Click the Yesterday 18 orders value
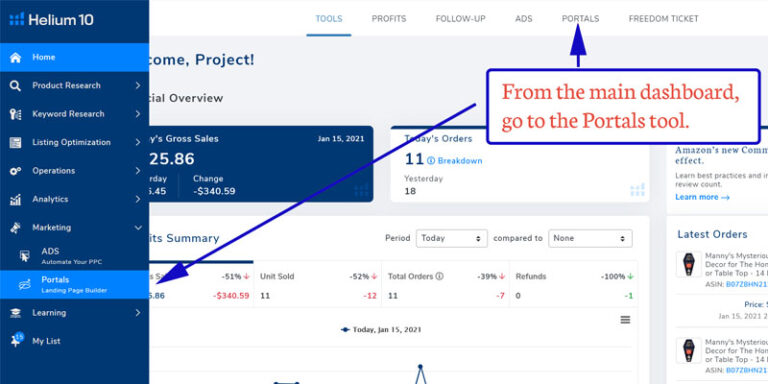Viewport: 768px width, 384px height. (x=410, y=192)
